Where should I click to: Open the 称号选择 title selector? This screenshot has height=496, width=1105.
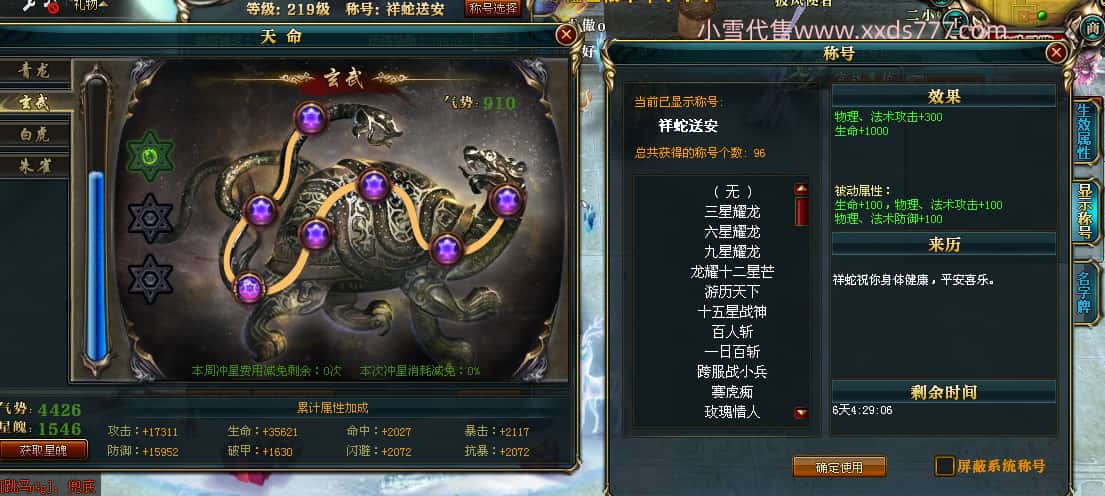pyautogui.click(x=493, y=8)
